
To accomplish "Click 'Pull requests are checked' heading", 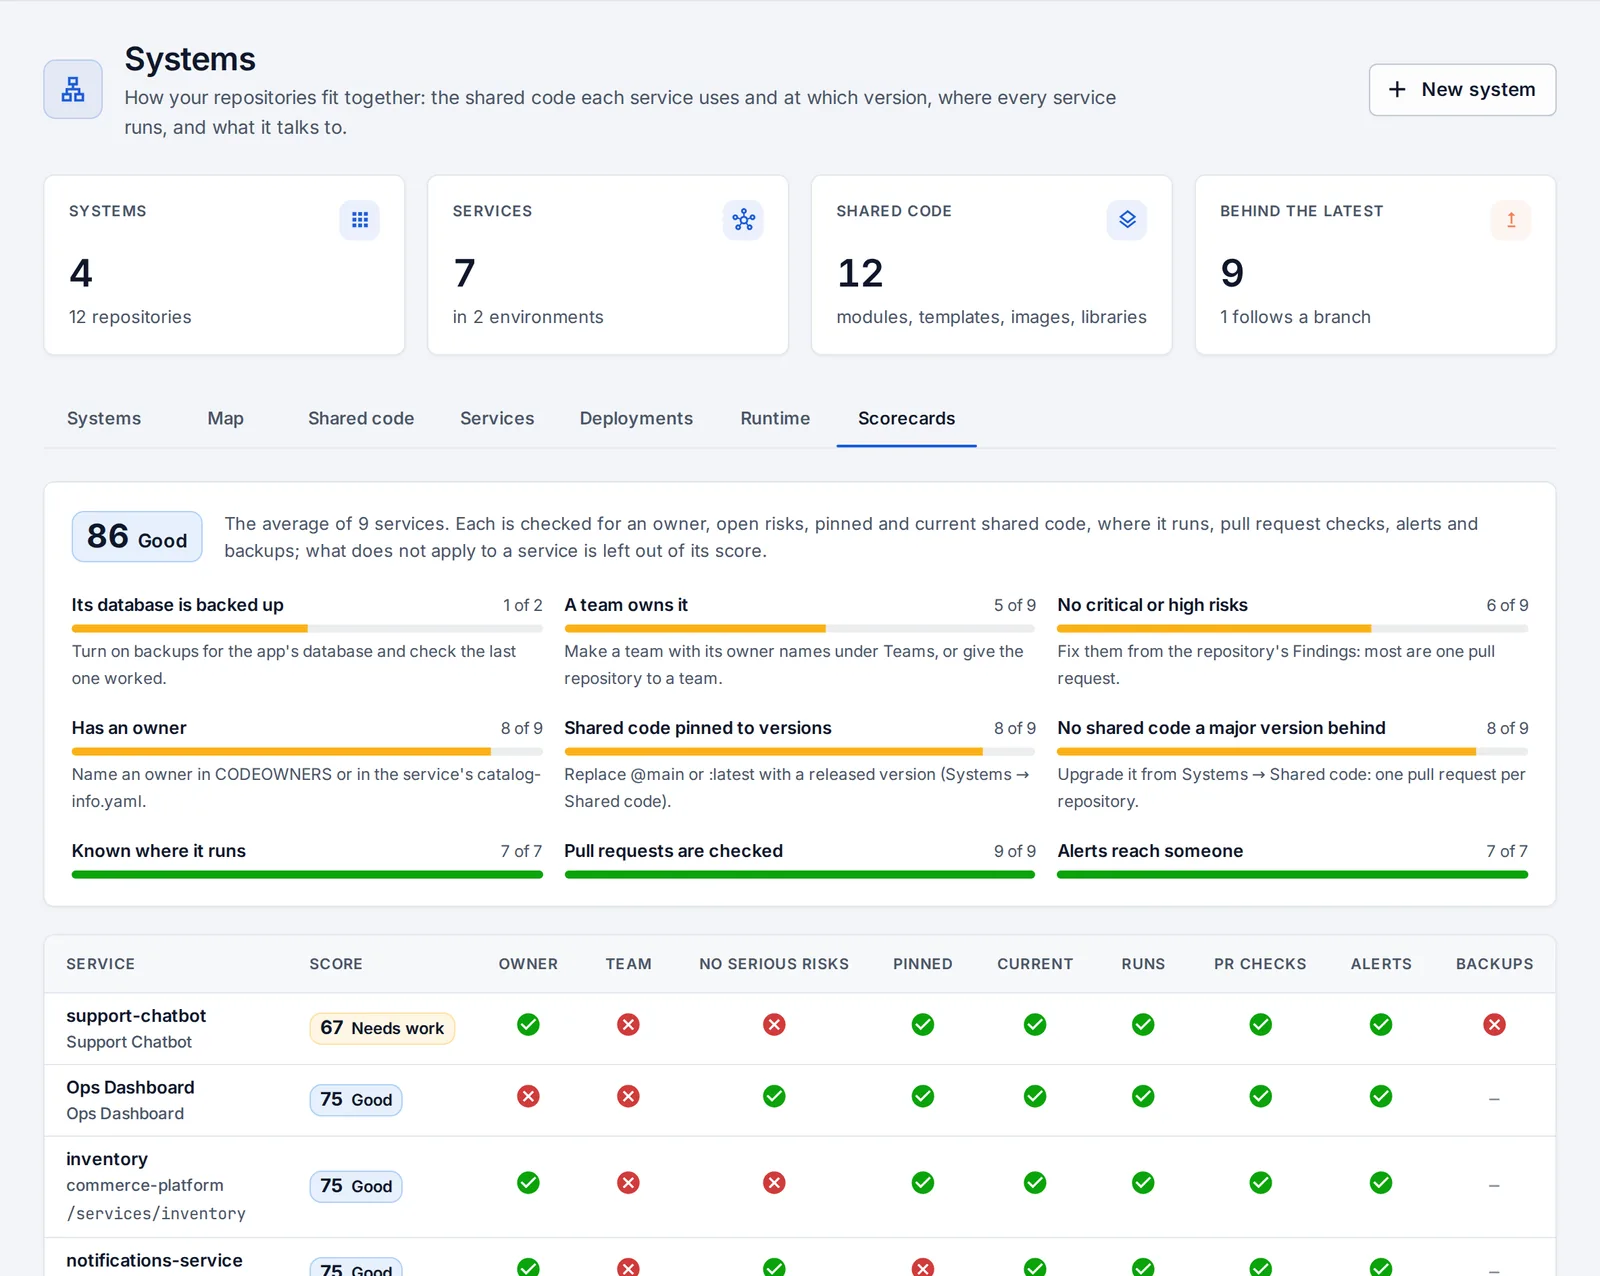I will [x=673, y=851].
